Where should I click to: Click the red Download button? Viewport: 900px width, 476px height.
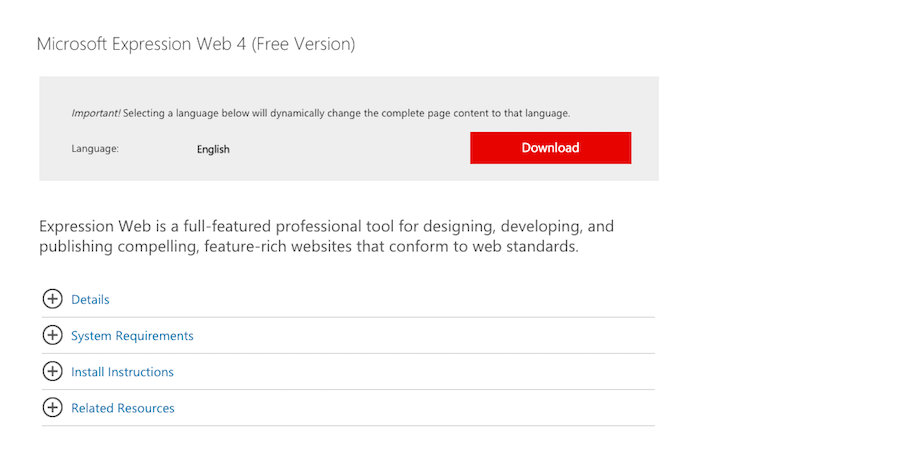(550, 148)
